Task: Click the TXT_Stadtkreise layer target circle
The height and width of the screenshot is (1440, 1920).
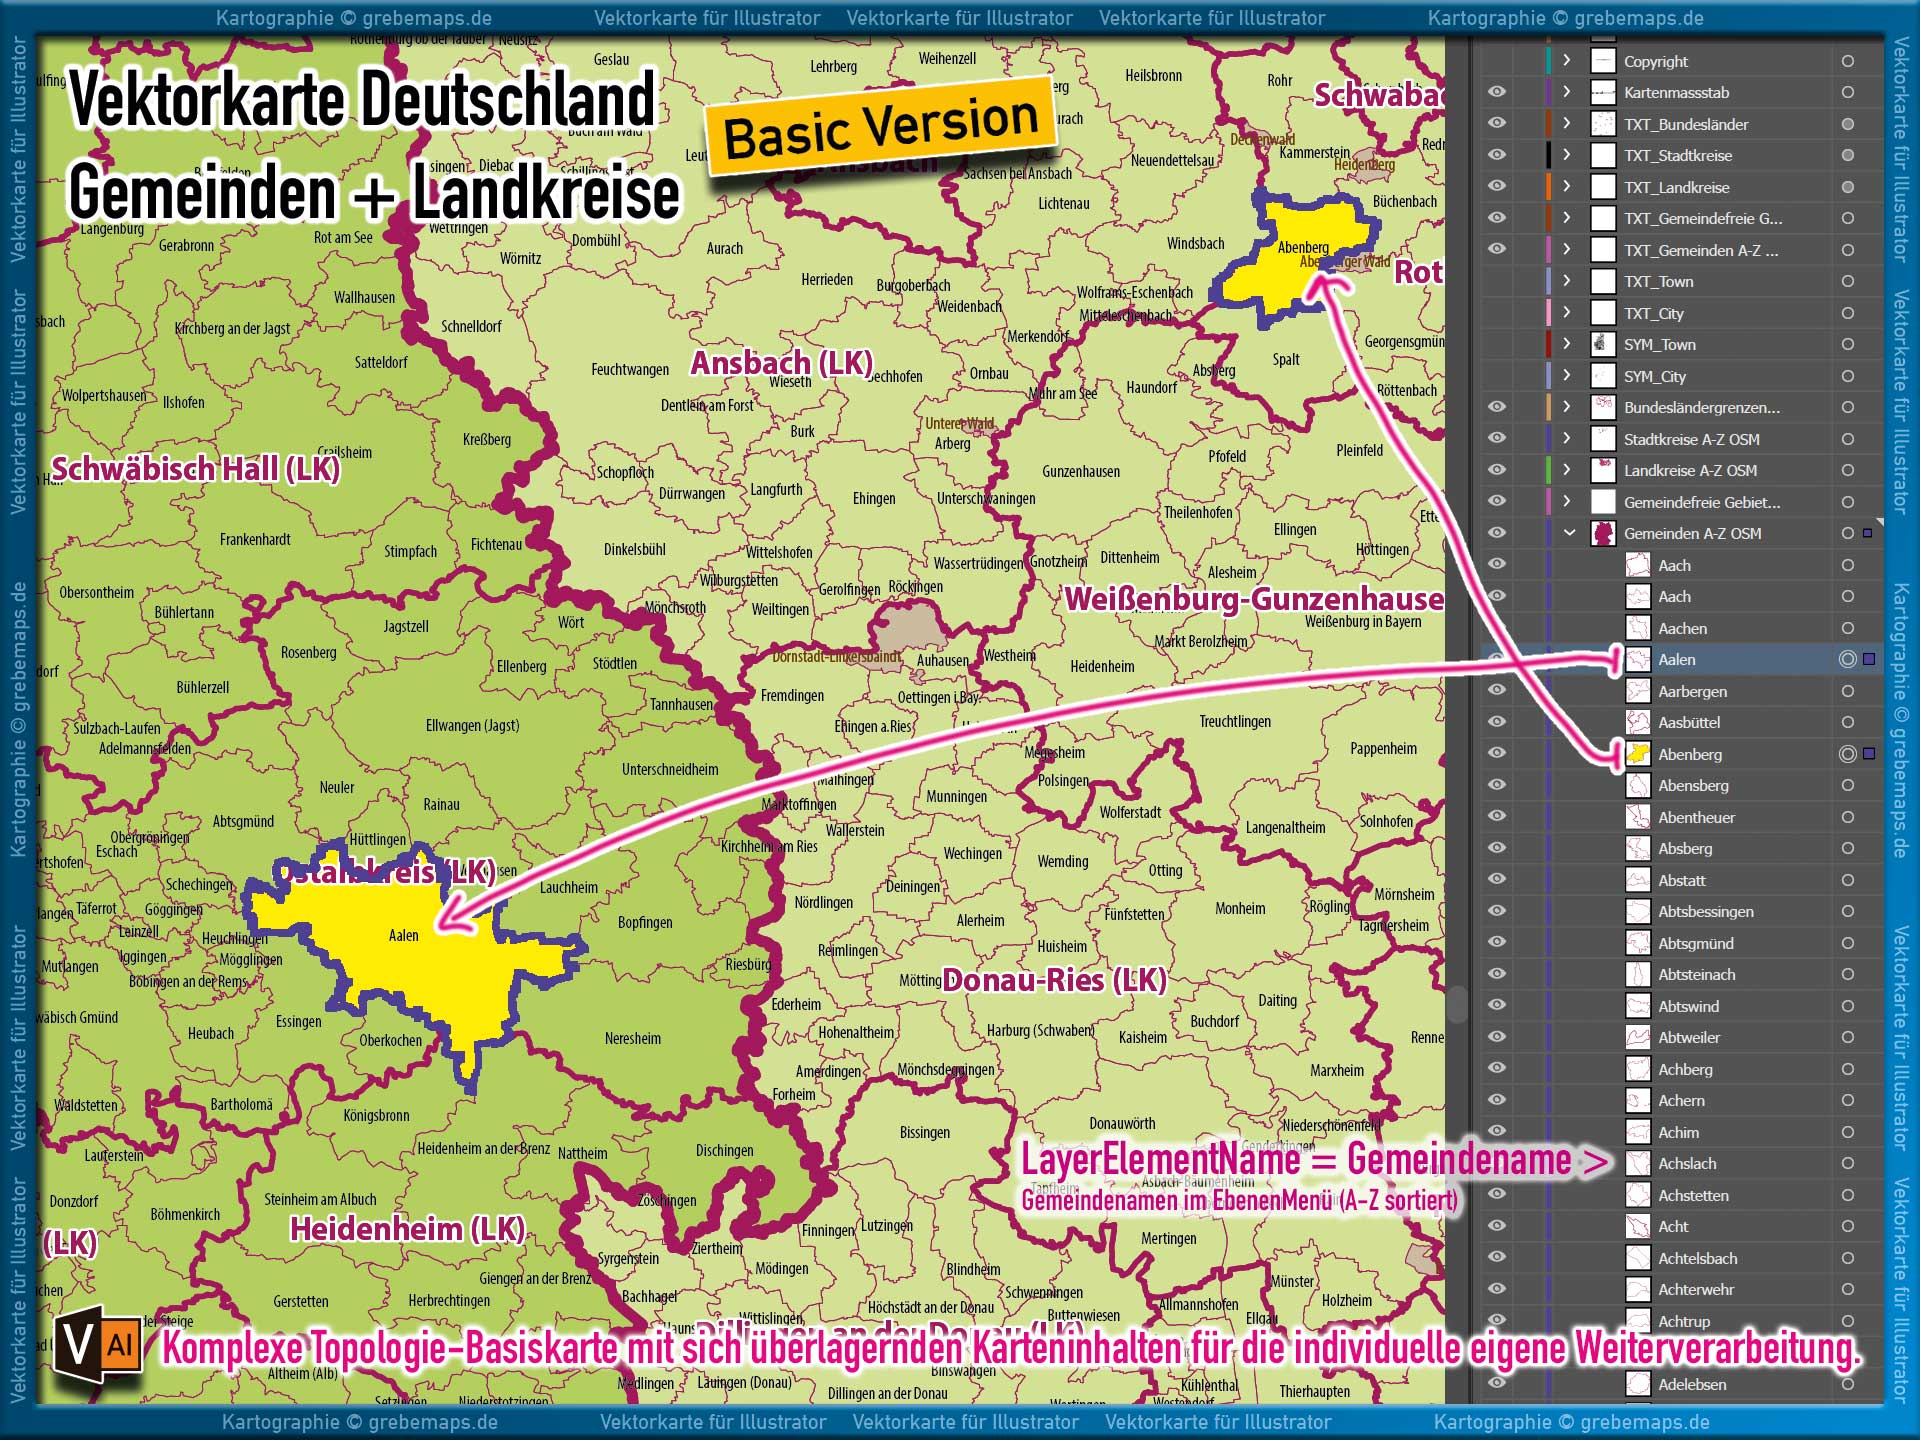Action: [x=1847, y=155]
